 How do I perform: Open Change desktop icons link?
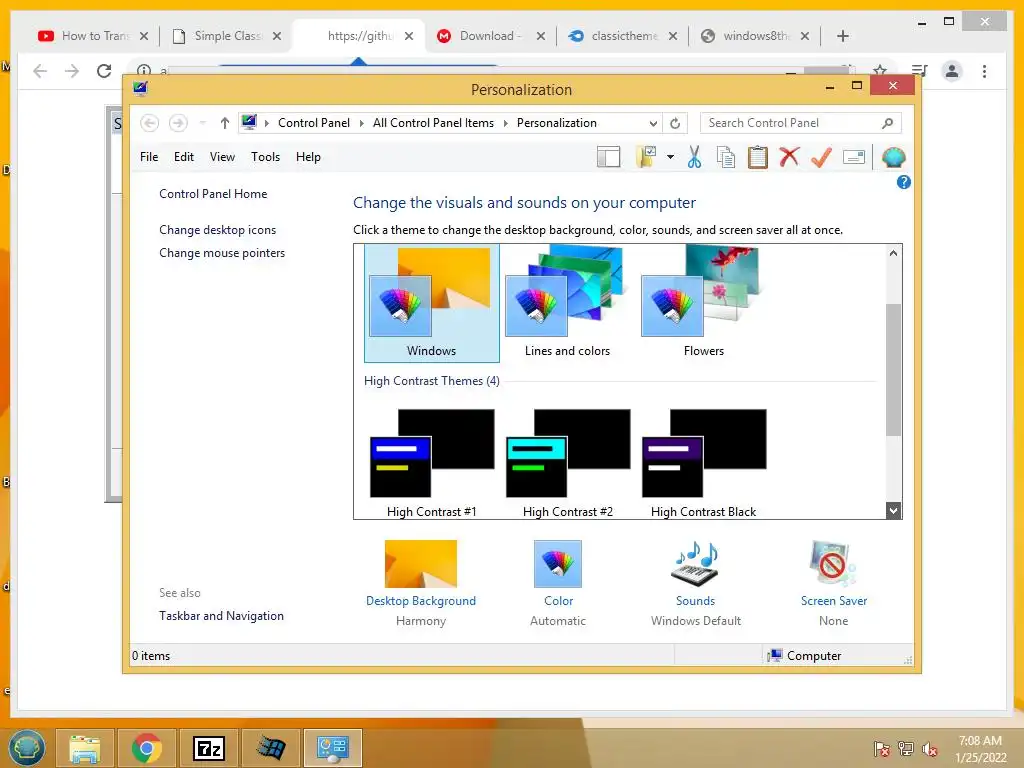217,230
